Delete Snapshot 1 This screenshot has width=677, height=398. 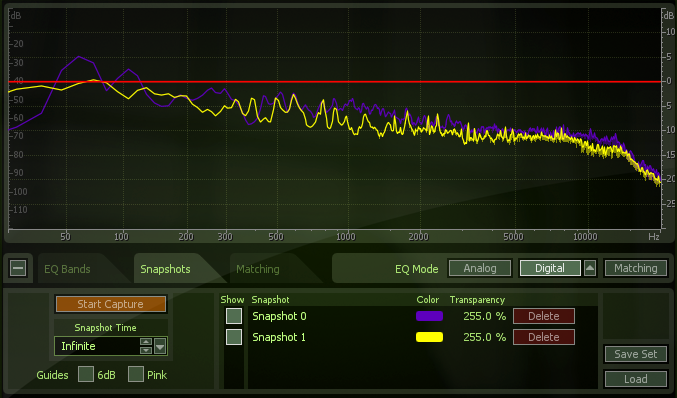(x=544, y=337)
